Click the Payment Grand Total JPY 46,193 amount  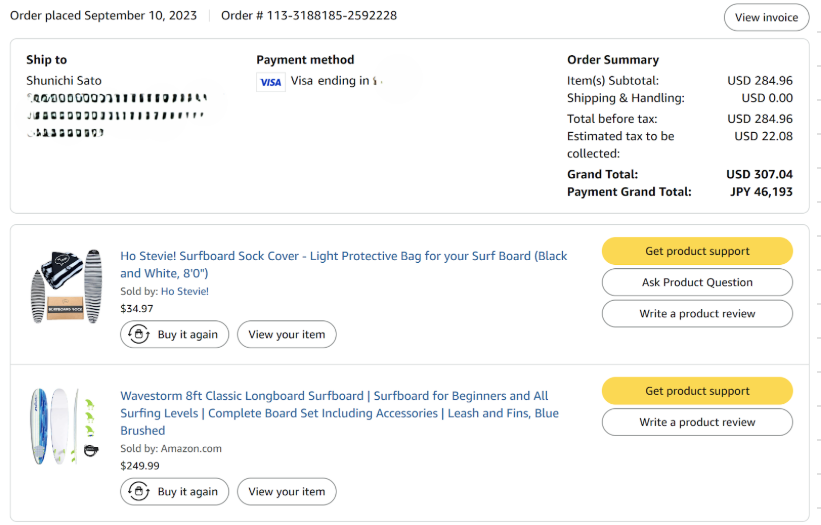click(x=761, y=192)
